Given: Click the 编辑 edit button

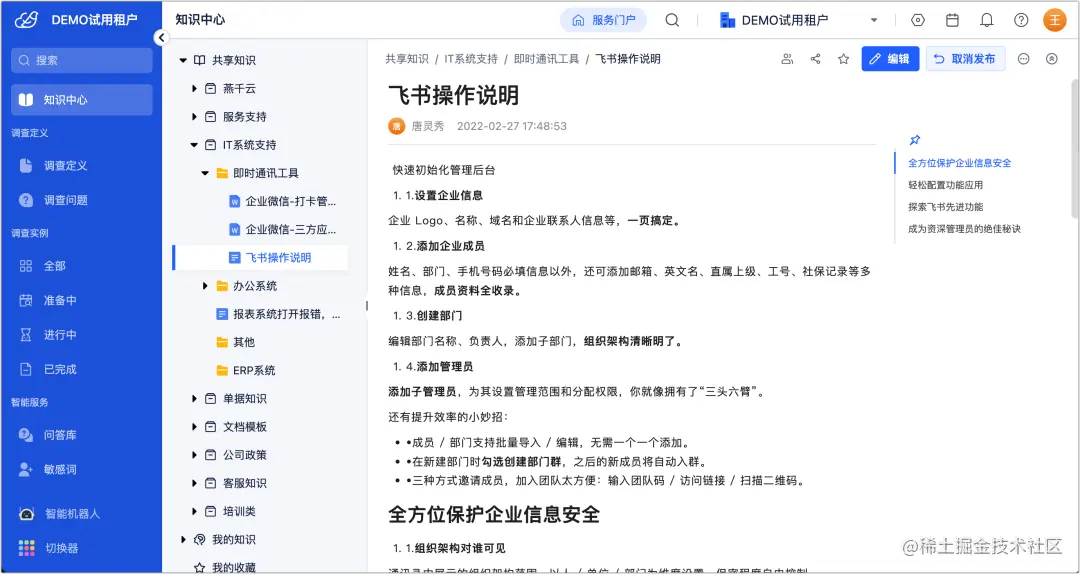Looking at the screenshot, I should (x=890, y=59).
